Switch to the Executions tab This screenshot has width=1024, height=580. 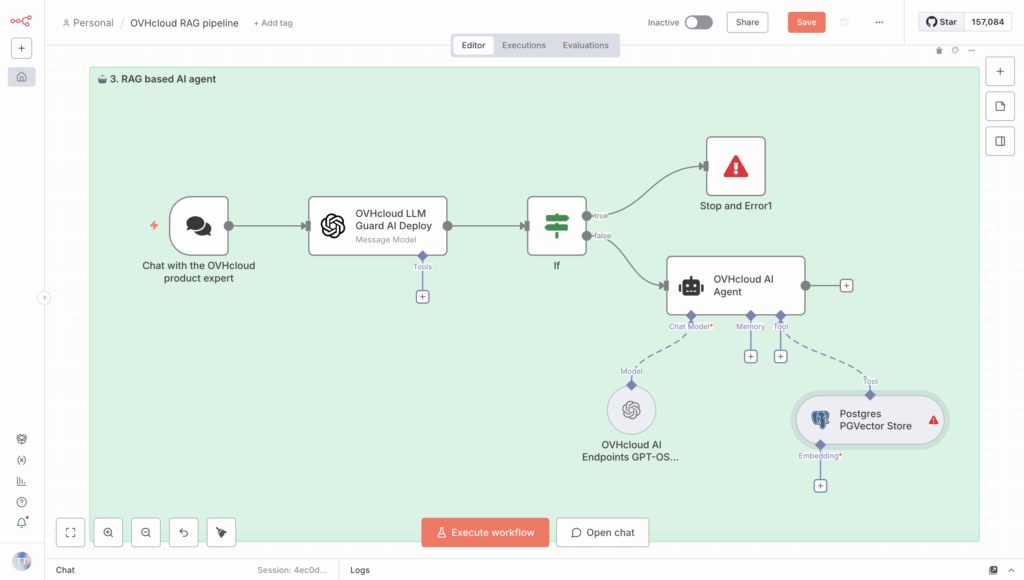click(x=524, y=45)
